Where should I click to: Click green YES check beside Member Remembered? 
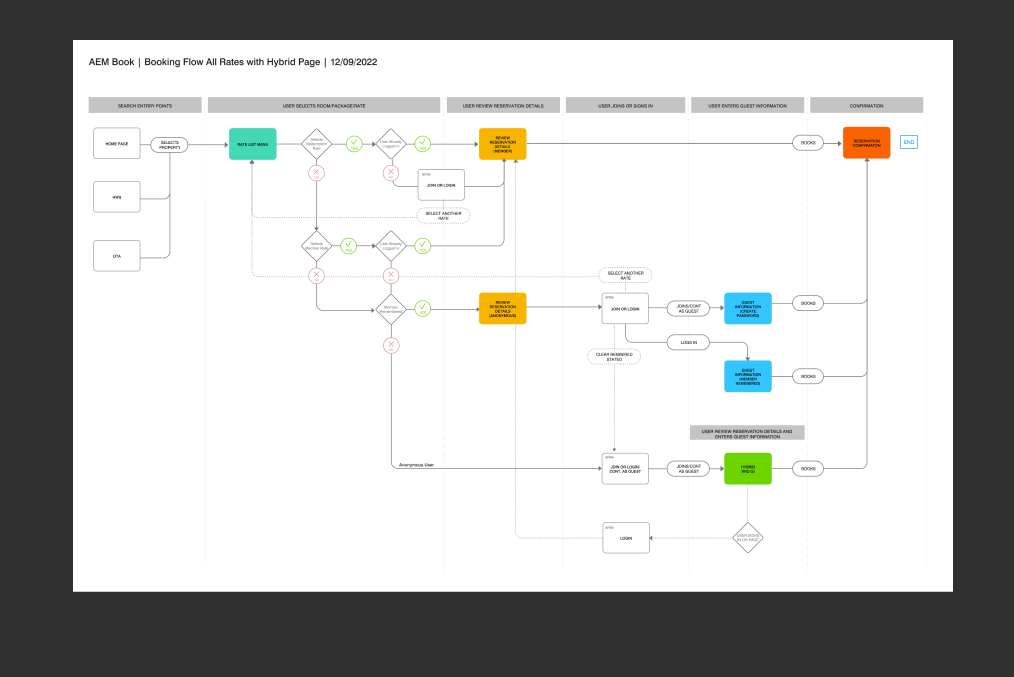point(423,309)
